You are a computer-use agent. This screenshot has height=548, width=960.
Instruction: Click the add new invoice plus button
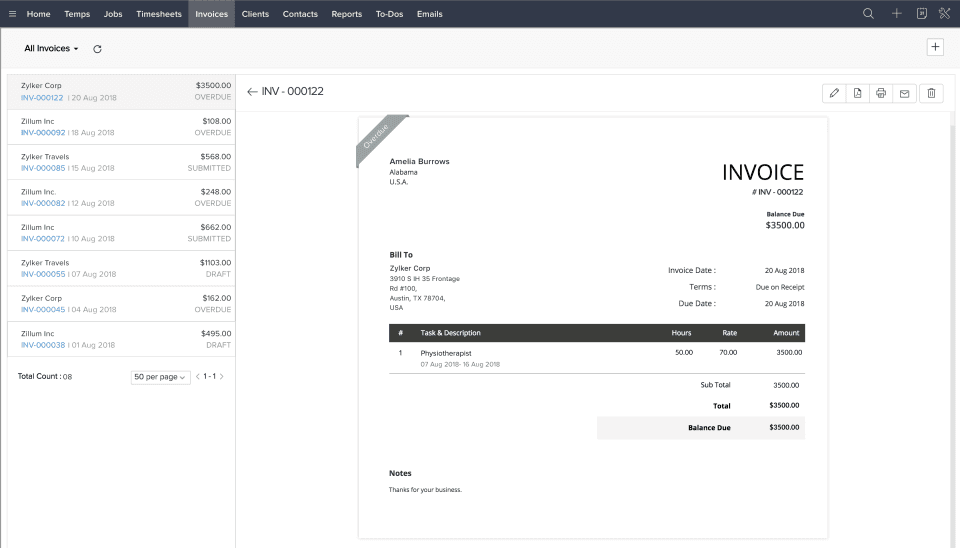coord(935,47)
